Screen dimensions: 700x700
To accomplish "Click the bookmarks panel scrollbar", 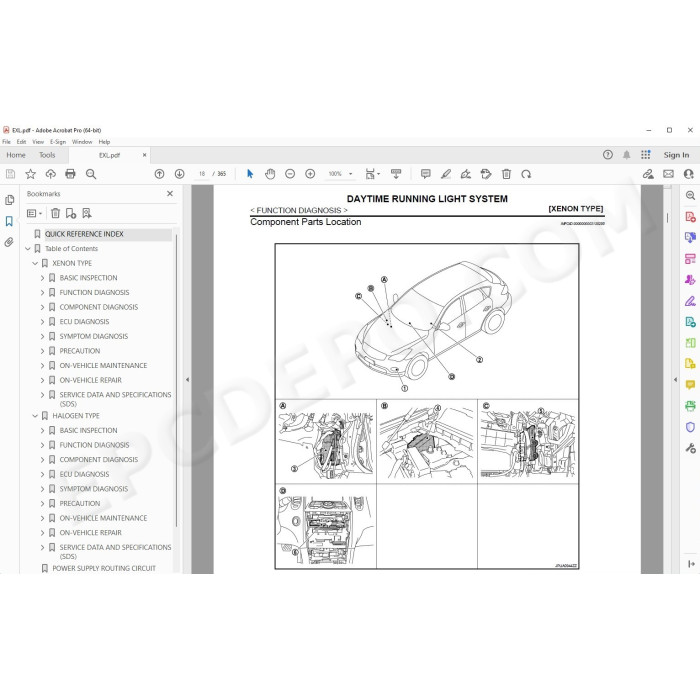I will pyautogui.click(x=176, y=379).
